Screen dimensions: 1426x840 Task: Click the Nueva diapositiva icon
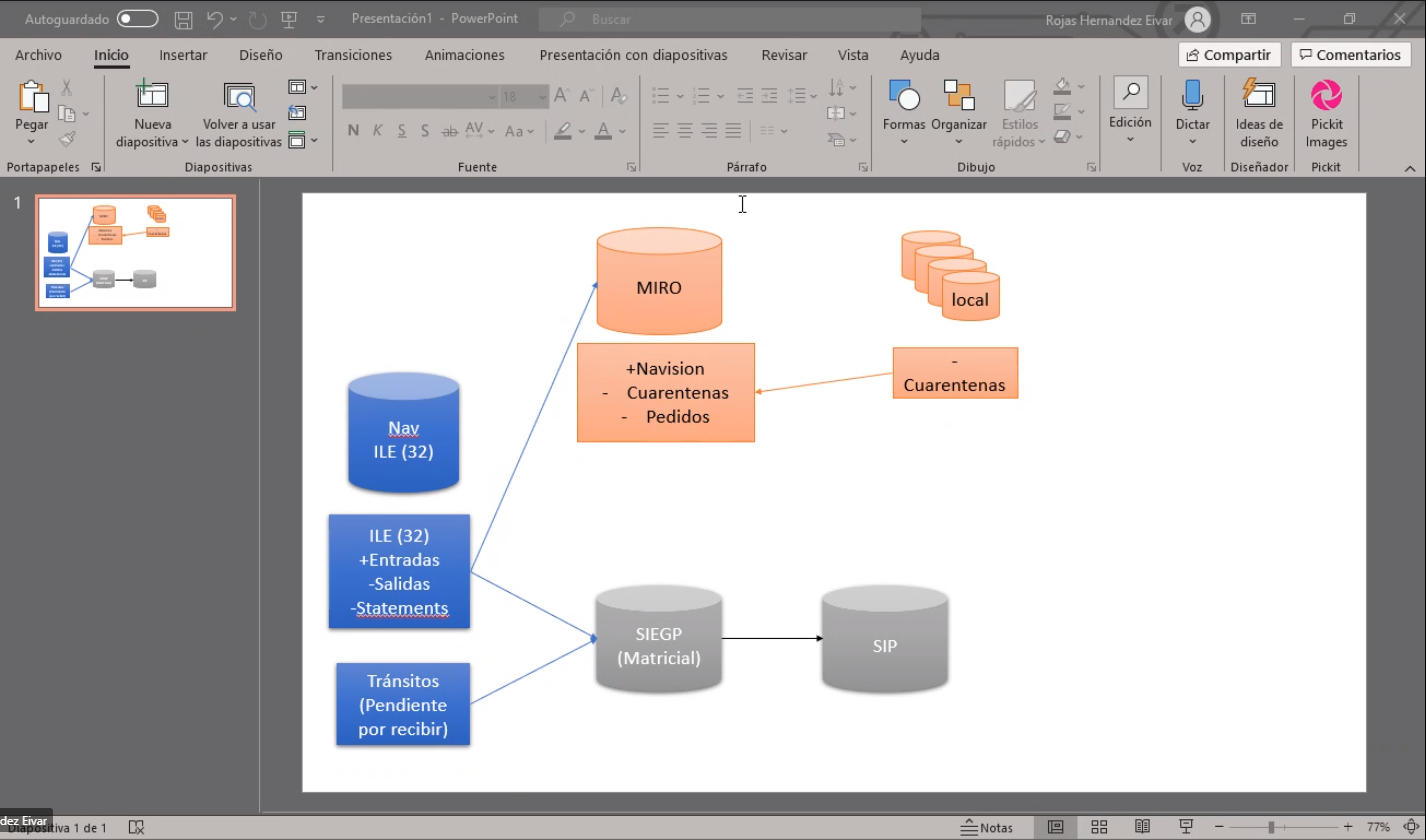[152, 97]
